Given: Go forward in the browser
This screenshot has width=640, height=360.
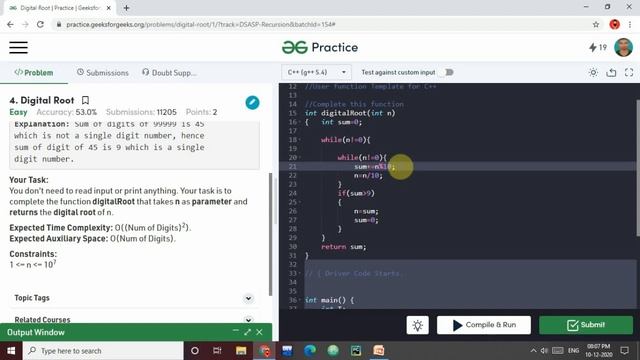Looking at the screenshot, I should [x=25, y=24].
